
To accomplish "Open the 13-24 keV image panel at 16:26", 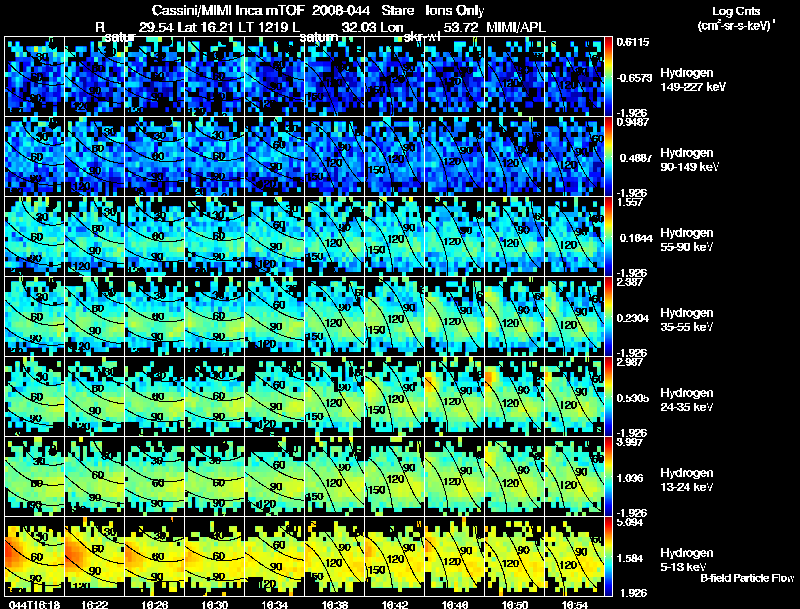I will coord(155,477).
